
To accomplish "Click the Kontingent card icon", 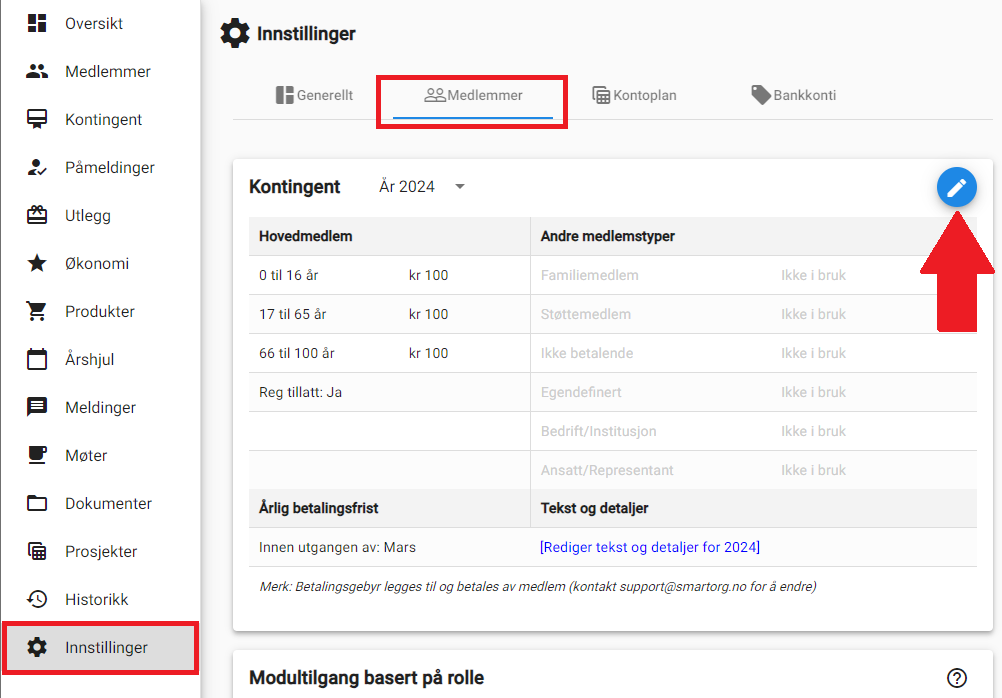I will [37, 119].
